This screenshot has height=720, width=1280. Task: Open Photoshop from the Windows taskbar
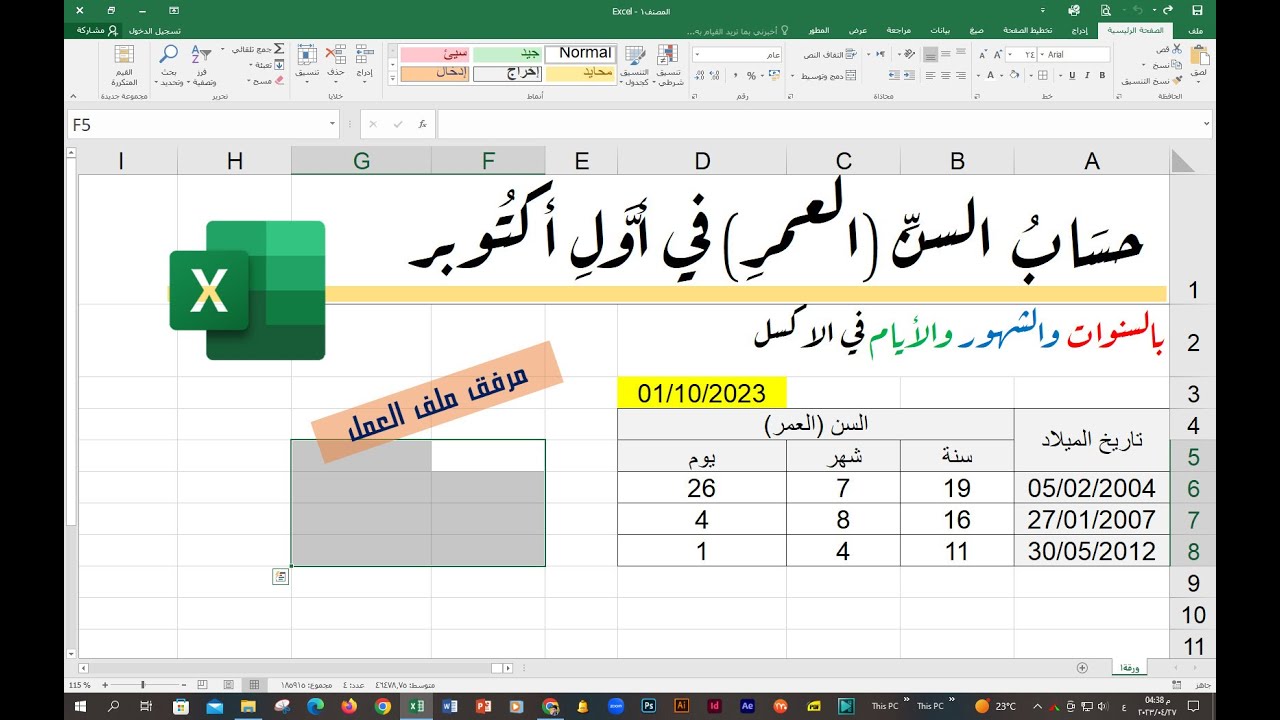click(648, 706)
